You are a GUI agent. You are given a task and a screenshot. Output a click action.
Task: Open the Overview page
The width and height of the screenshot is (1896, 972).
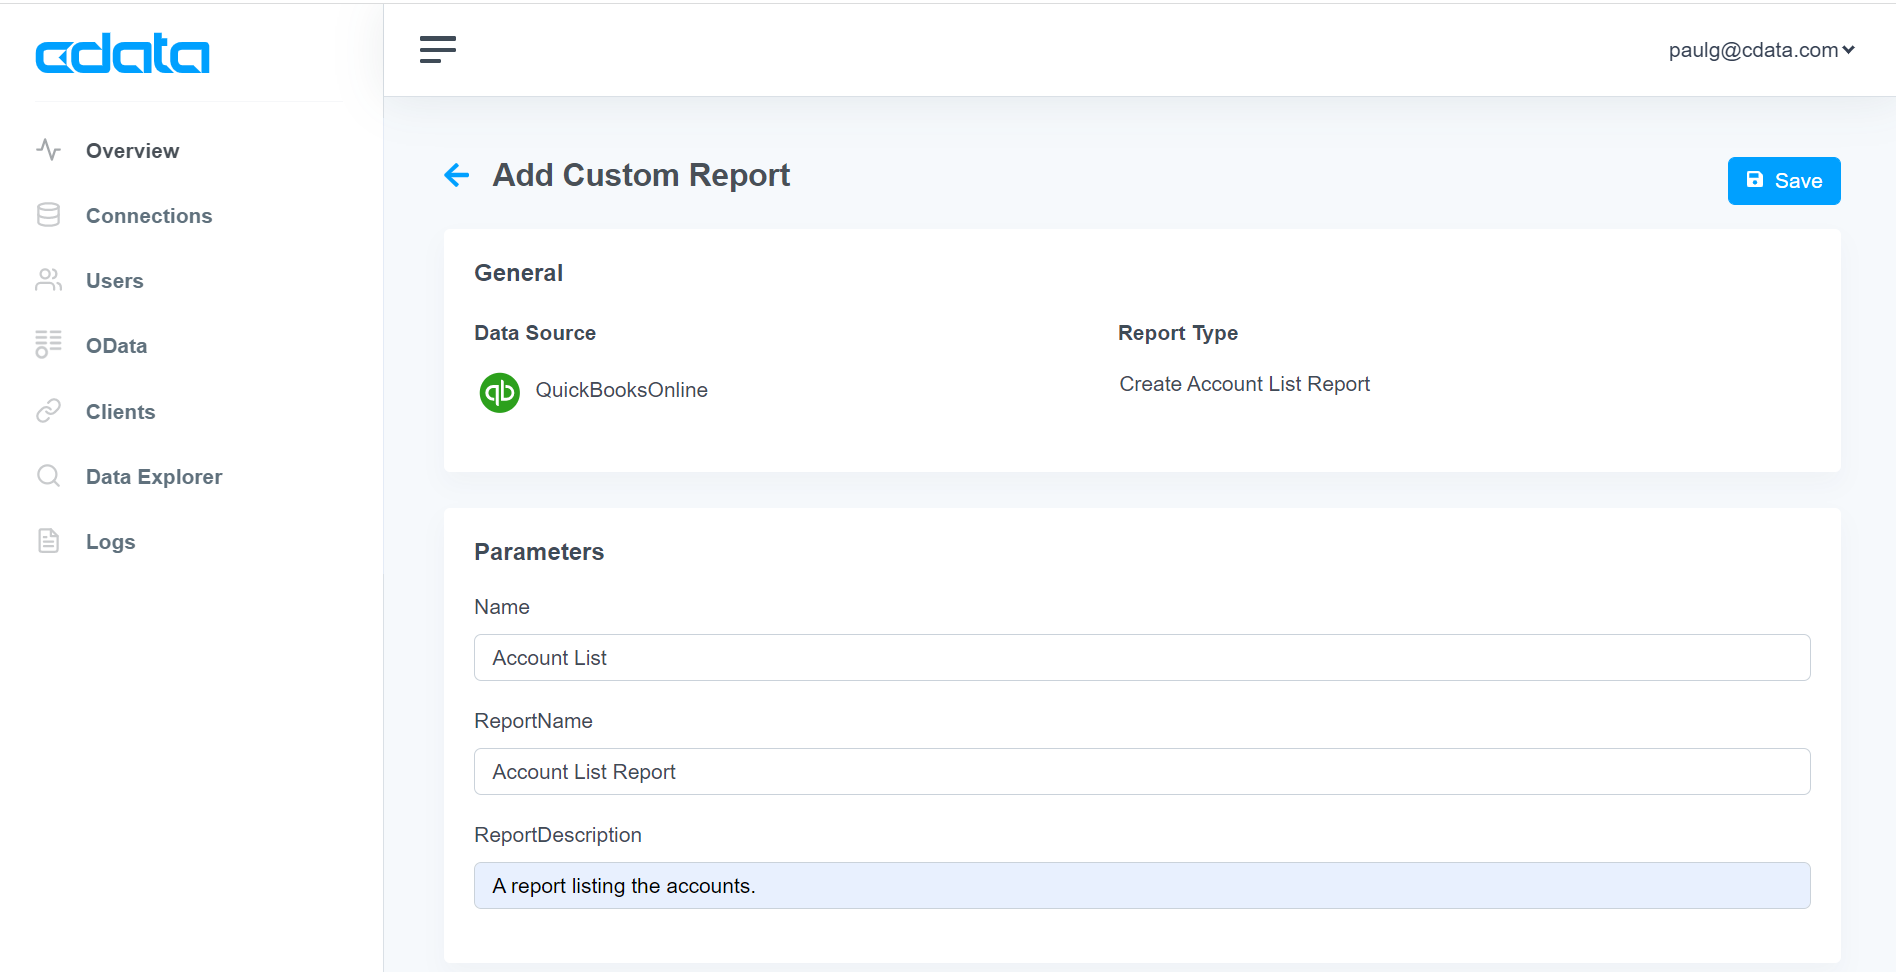tap(132, 151)
